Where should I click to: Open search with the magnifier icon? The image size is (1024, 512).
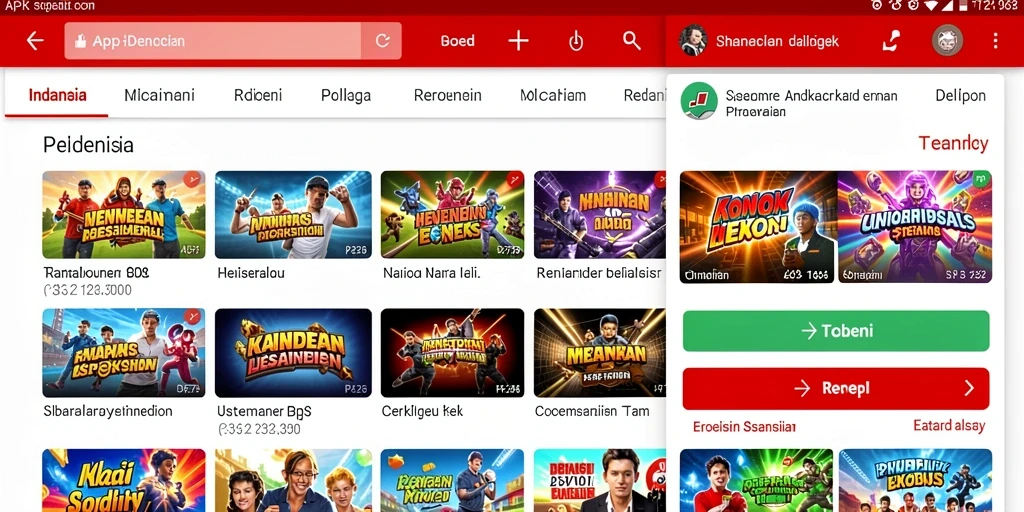pos(632,40)
